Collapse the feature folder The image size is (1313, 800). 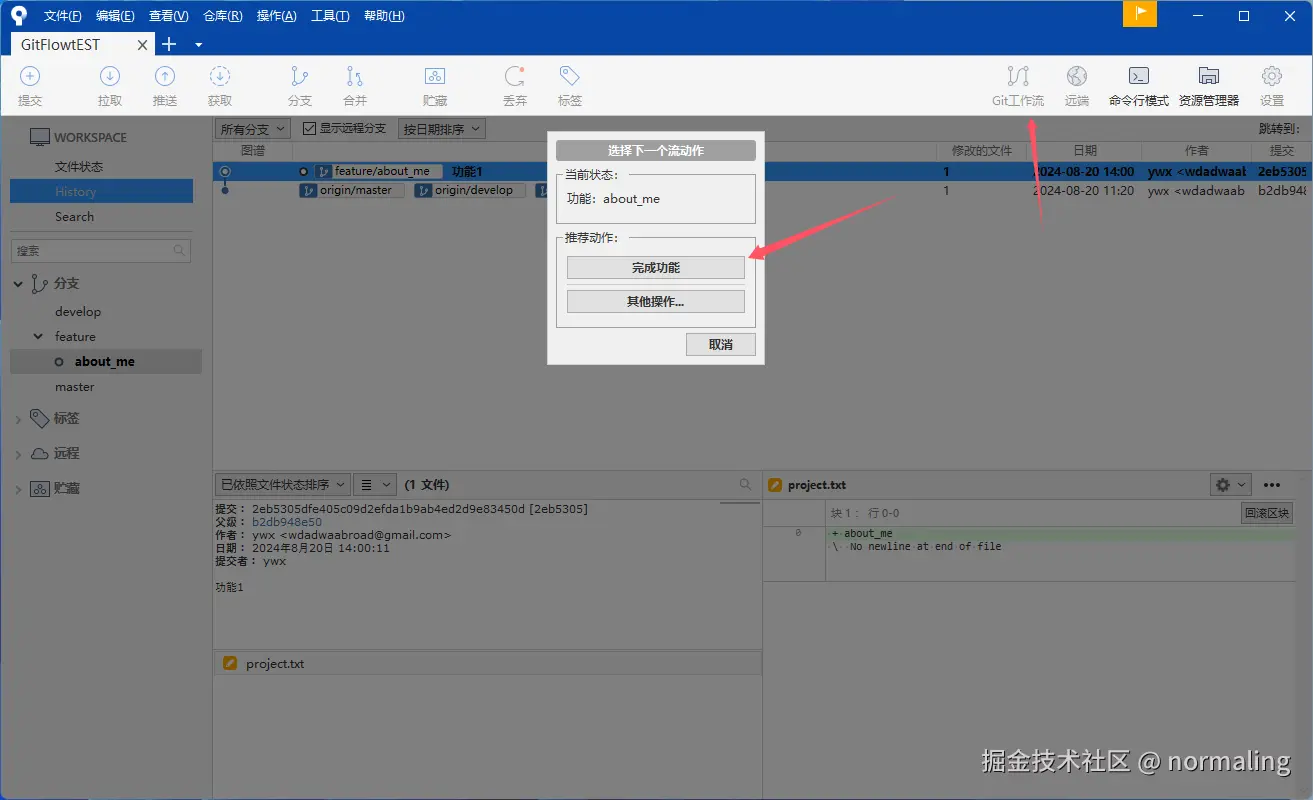point(39,337)
